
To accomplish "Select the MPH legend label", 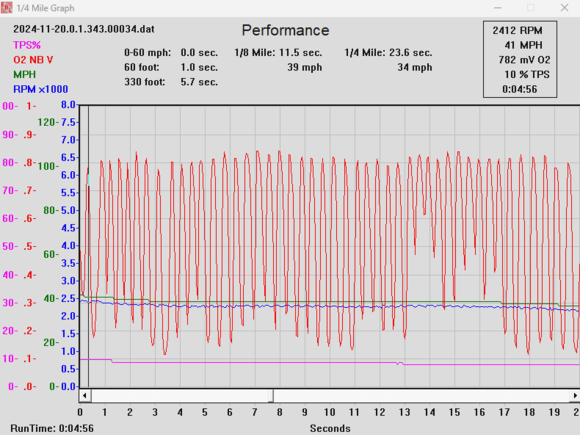I will click(24, 75).
